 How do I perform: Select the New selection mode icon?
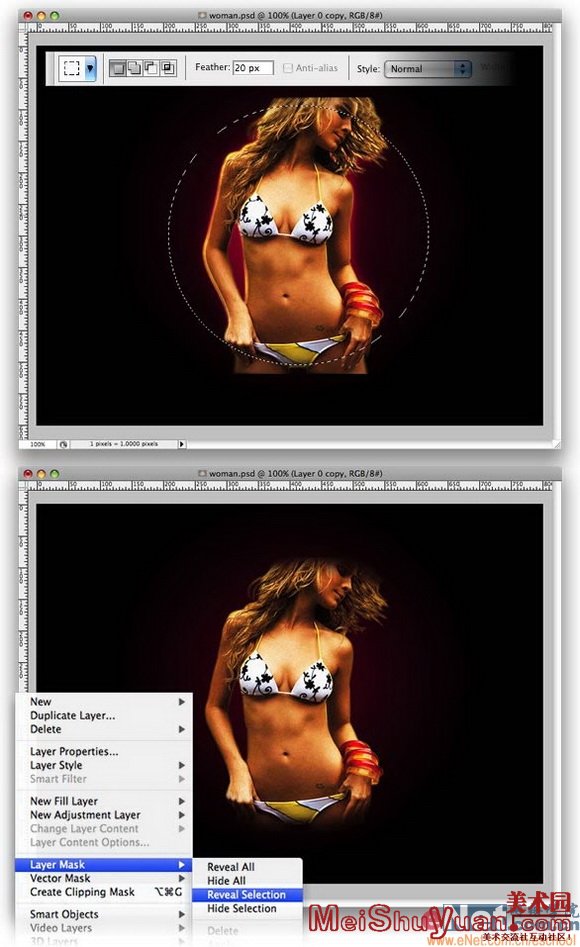[x=117, y=68]
